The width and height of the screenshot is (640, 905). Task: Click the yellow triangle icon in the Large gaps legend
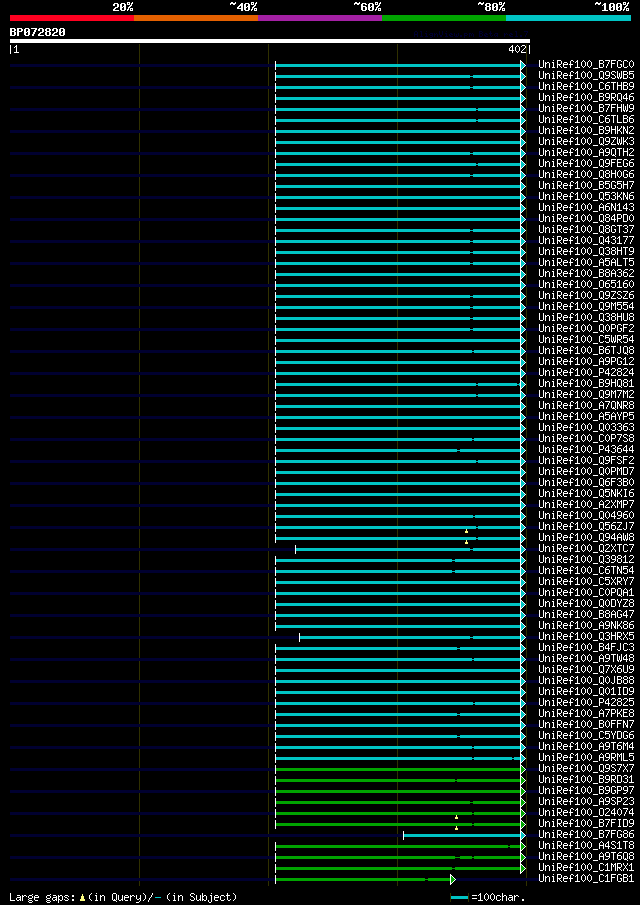click(x=82, y=897)
